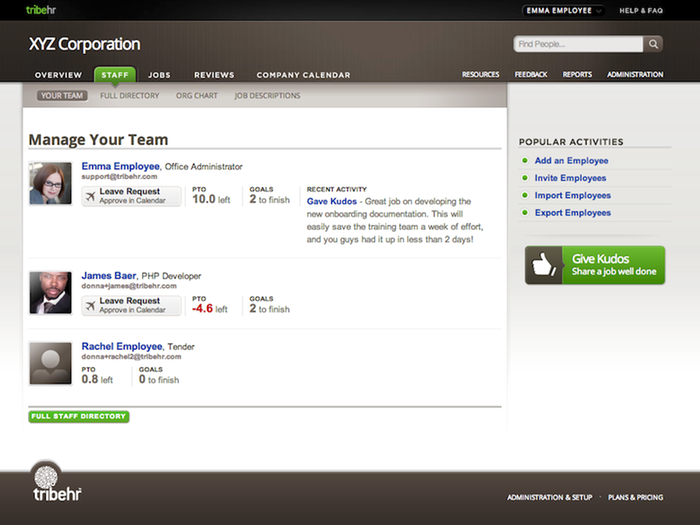This screenshot has height=525, width=700.
Task: Open the Reports menu
Action: click(577, 75)
